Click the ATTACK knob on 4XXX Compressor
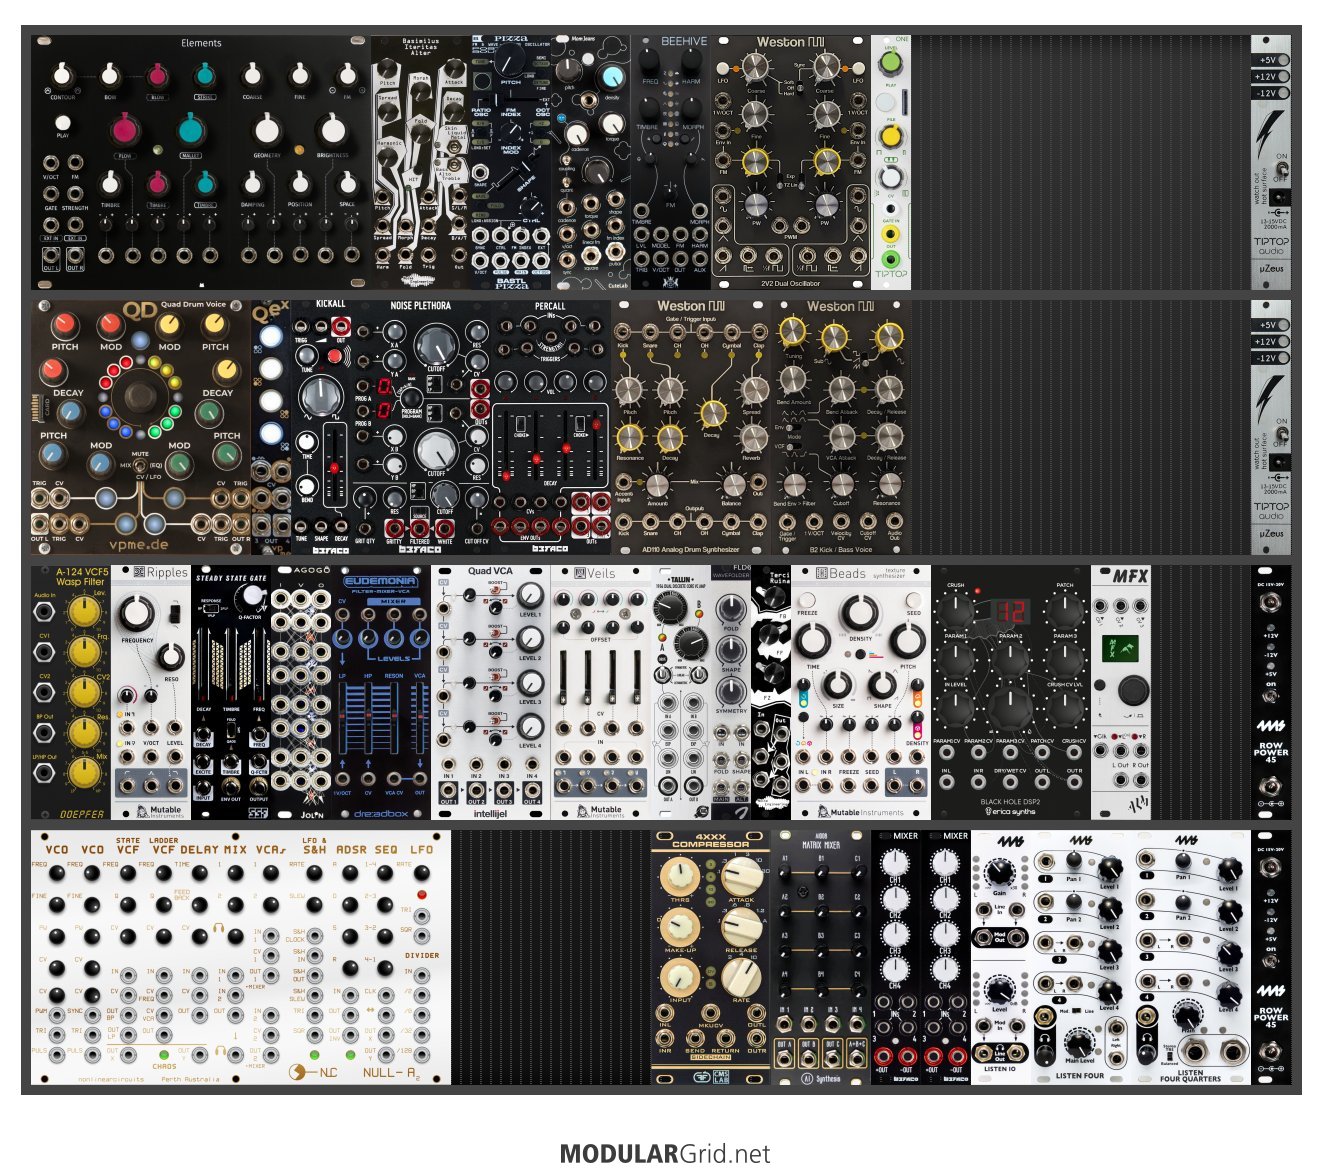The height and width of the screenshot is (1175, 1332). pyautogui.click(x=742, y=876)
